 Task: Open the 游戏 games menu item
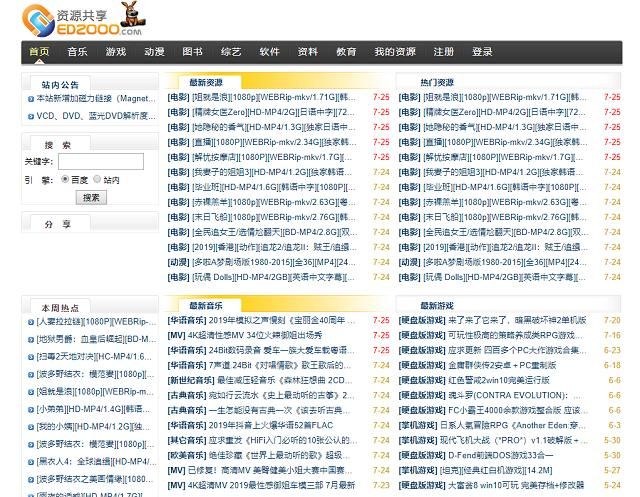point(116,52)
